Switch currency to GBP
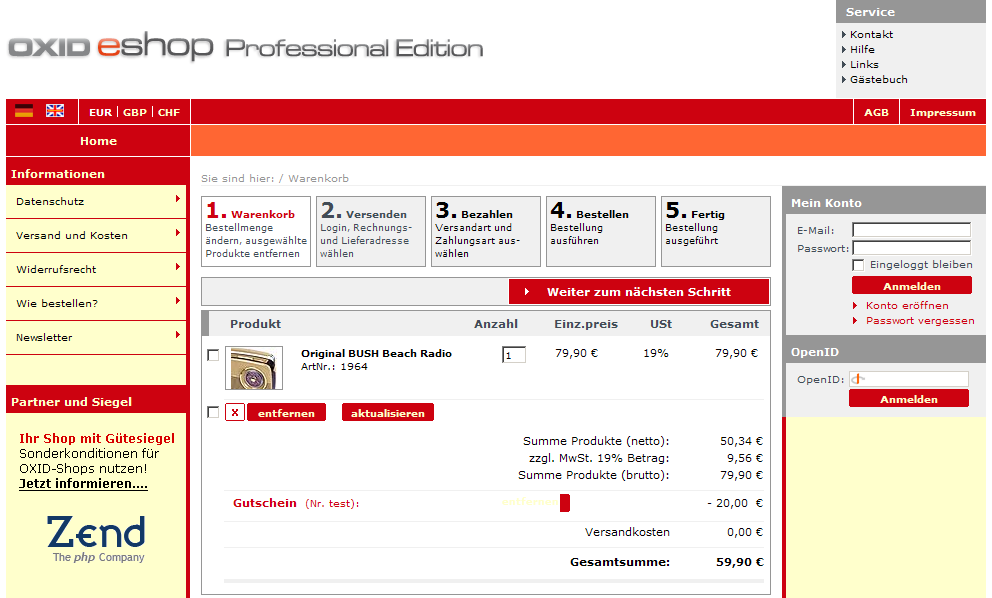 coord(134,112)
